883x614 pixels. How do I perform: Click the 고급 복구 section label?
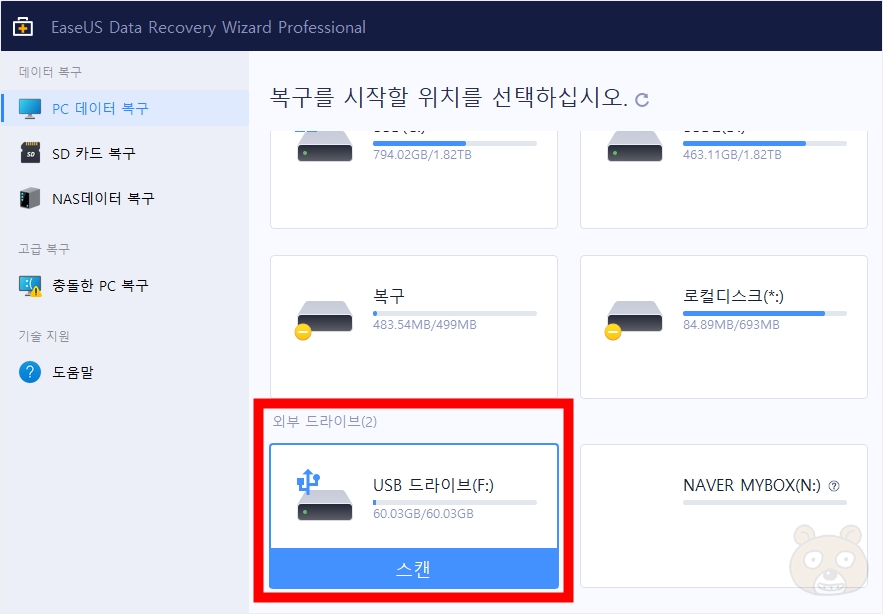pyautogui.click(x=44, y=249)
